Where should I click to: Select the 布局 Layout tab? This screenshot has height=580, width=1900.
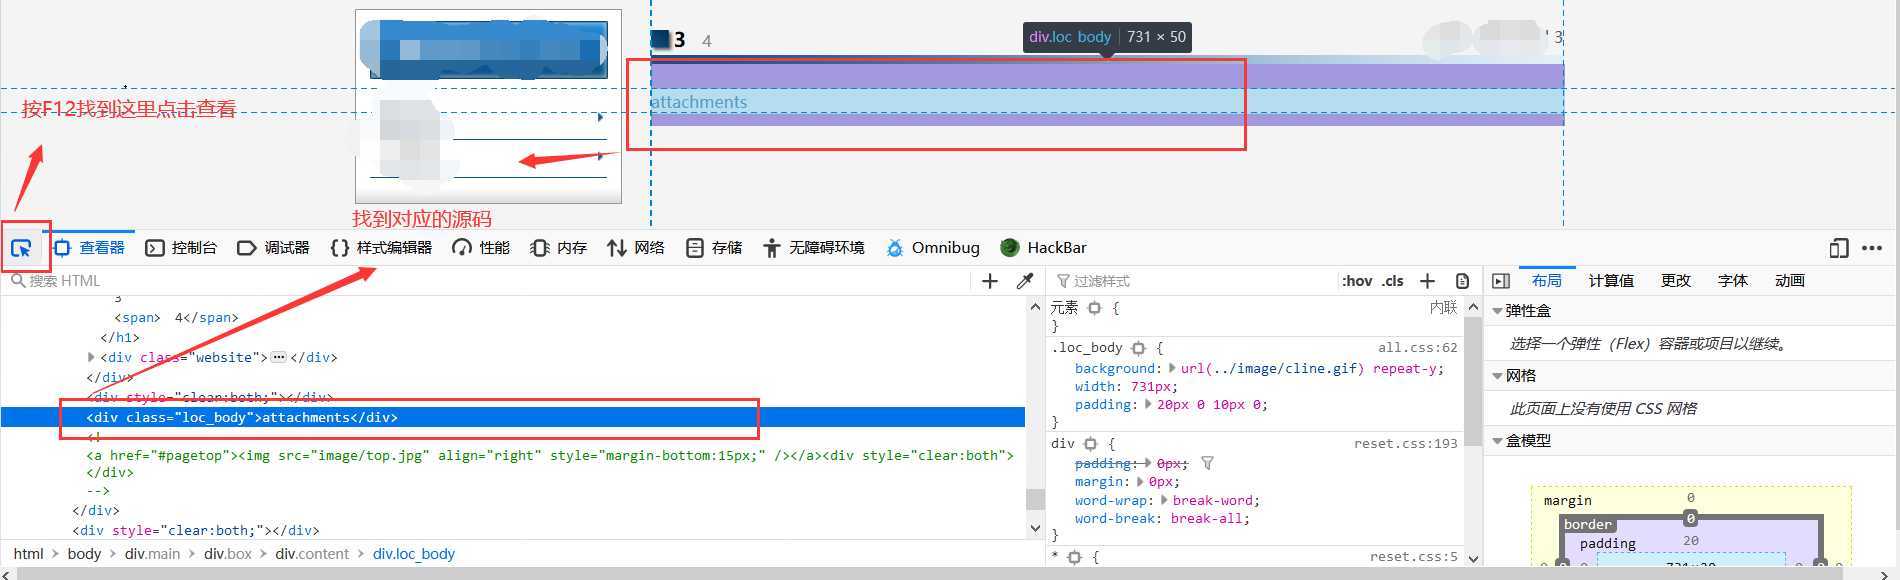(x=1546, y=281)
